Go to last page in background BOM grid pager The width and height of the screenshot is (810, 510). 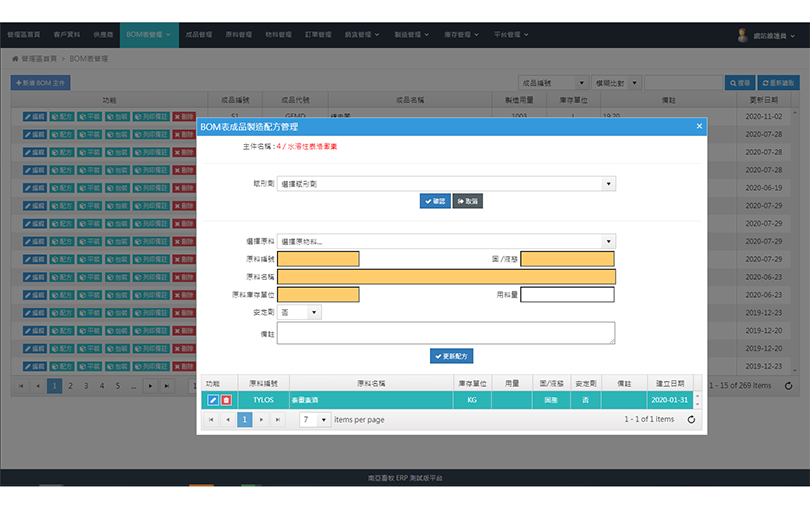click(166, 385)
